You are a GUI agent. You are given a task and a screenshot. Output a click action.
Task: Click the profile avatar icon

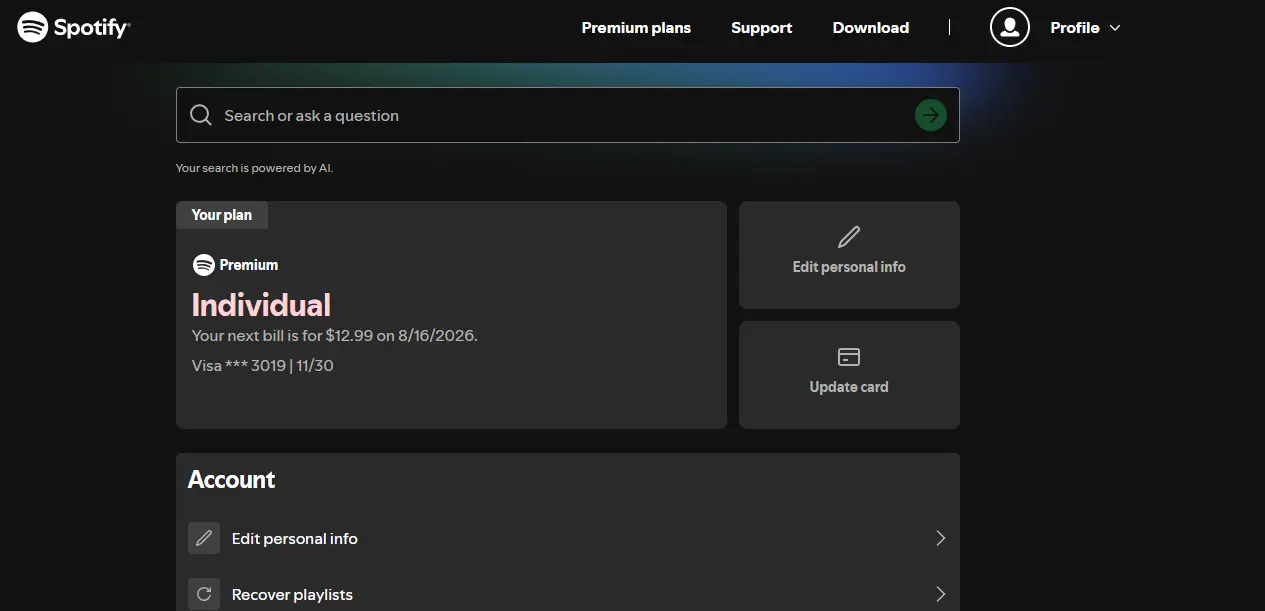click(1010, 27)
